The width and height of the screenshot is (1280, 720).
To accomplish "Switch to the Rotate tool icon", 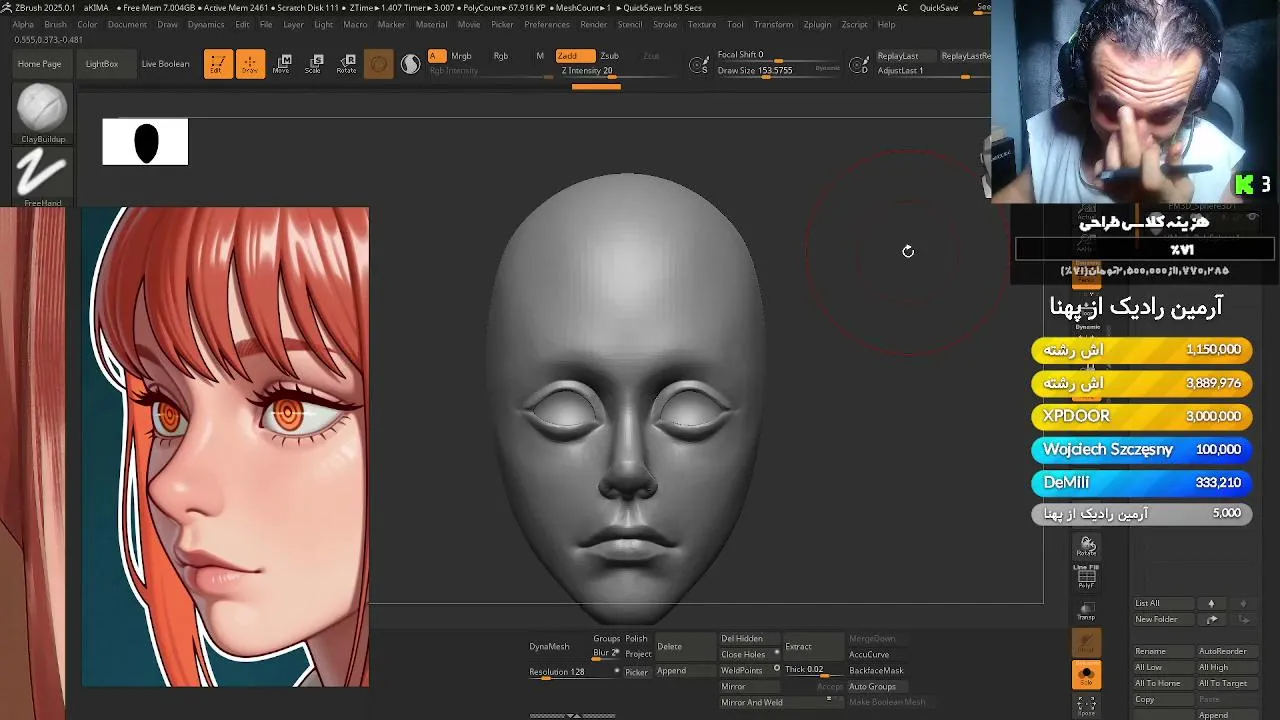I will [x=347, y=64].
